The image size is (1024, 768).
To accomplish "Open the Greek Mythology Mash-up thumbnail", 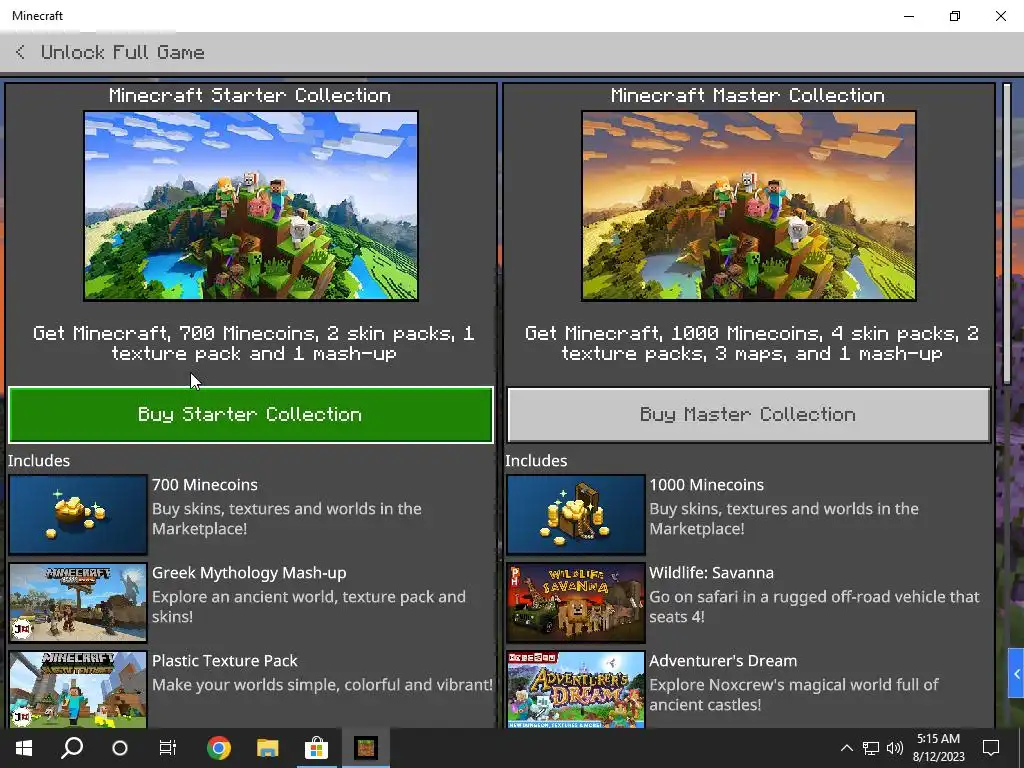I will (78, 603).
